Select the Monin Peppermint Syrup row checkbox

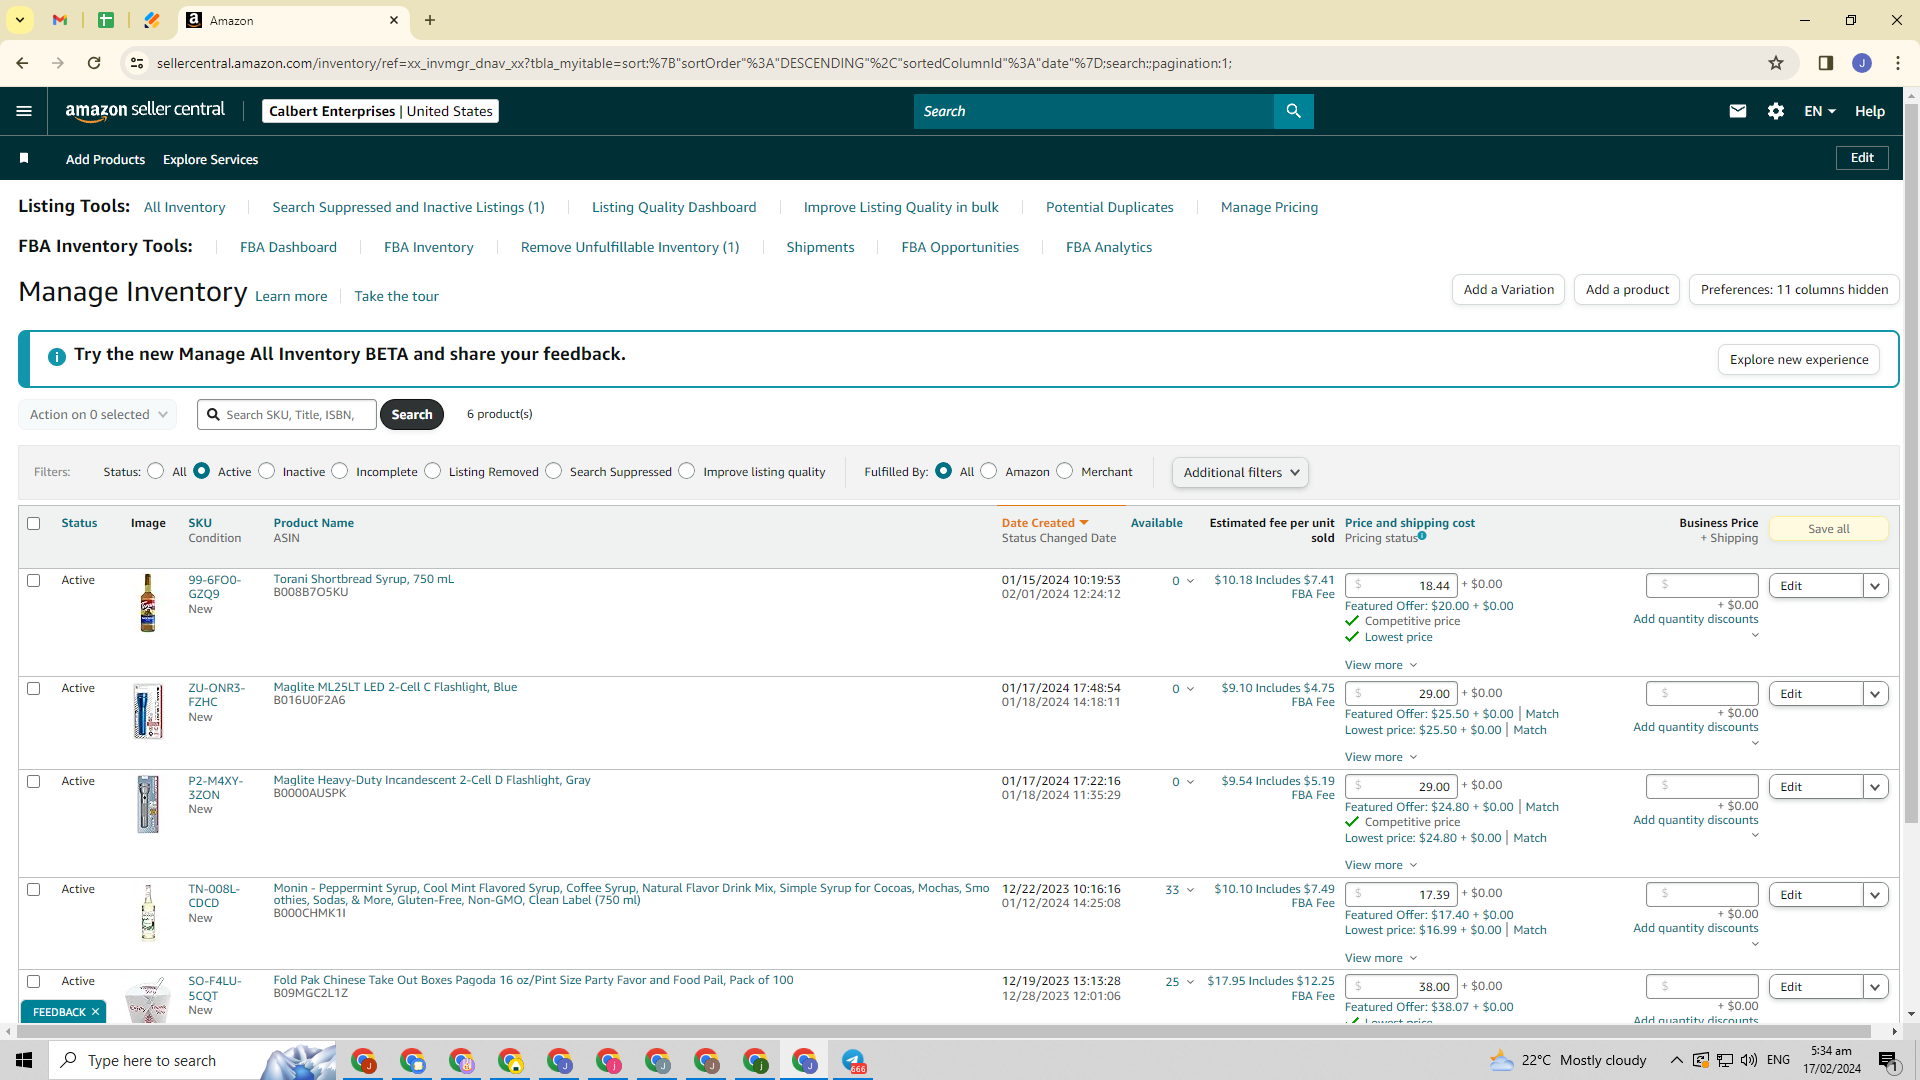click(x=34, y=889)
